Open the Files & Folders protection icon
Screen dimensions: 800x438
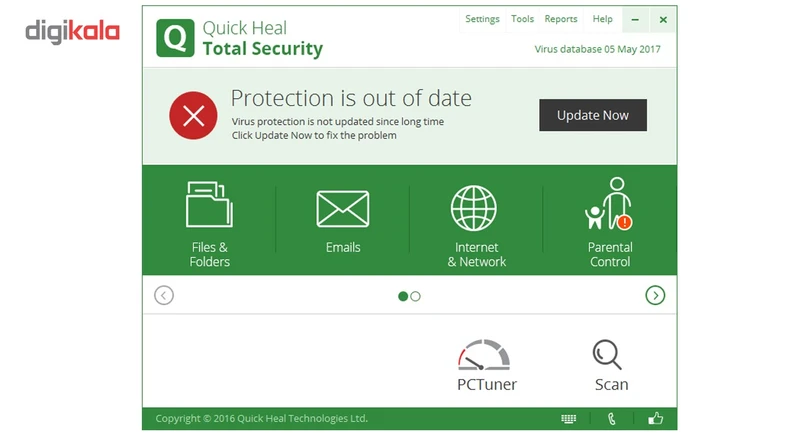click(x=209, y=205)
